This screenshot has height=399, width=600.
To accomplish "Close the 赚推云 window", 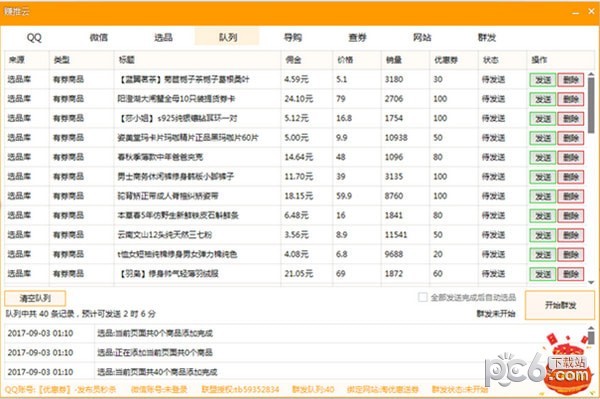I will click(591, 11).
